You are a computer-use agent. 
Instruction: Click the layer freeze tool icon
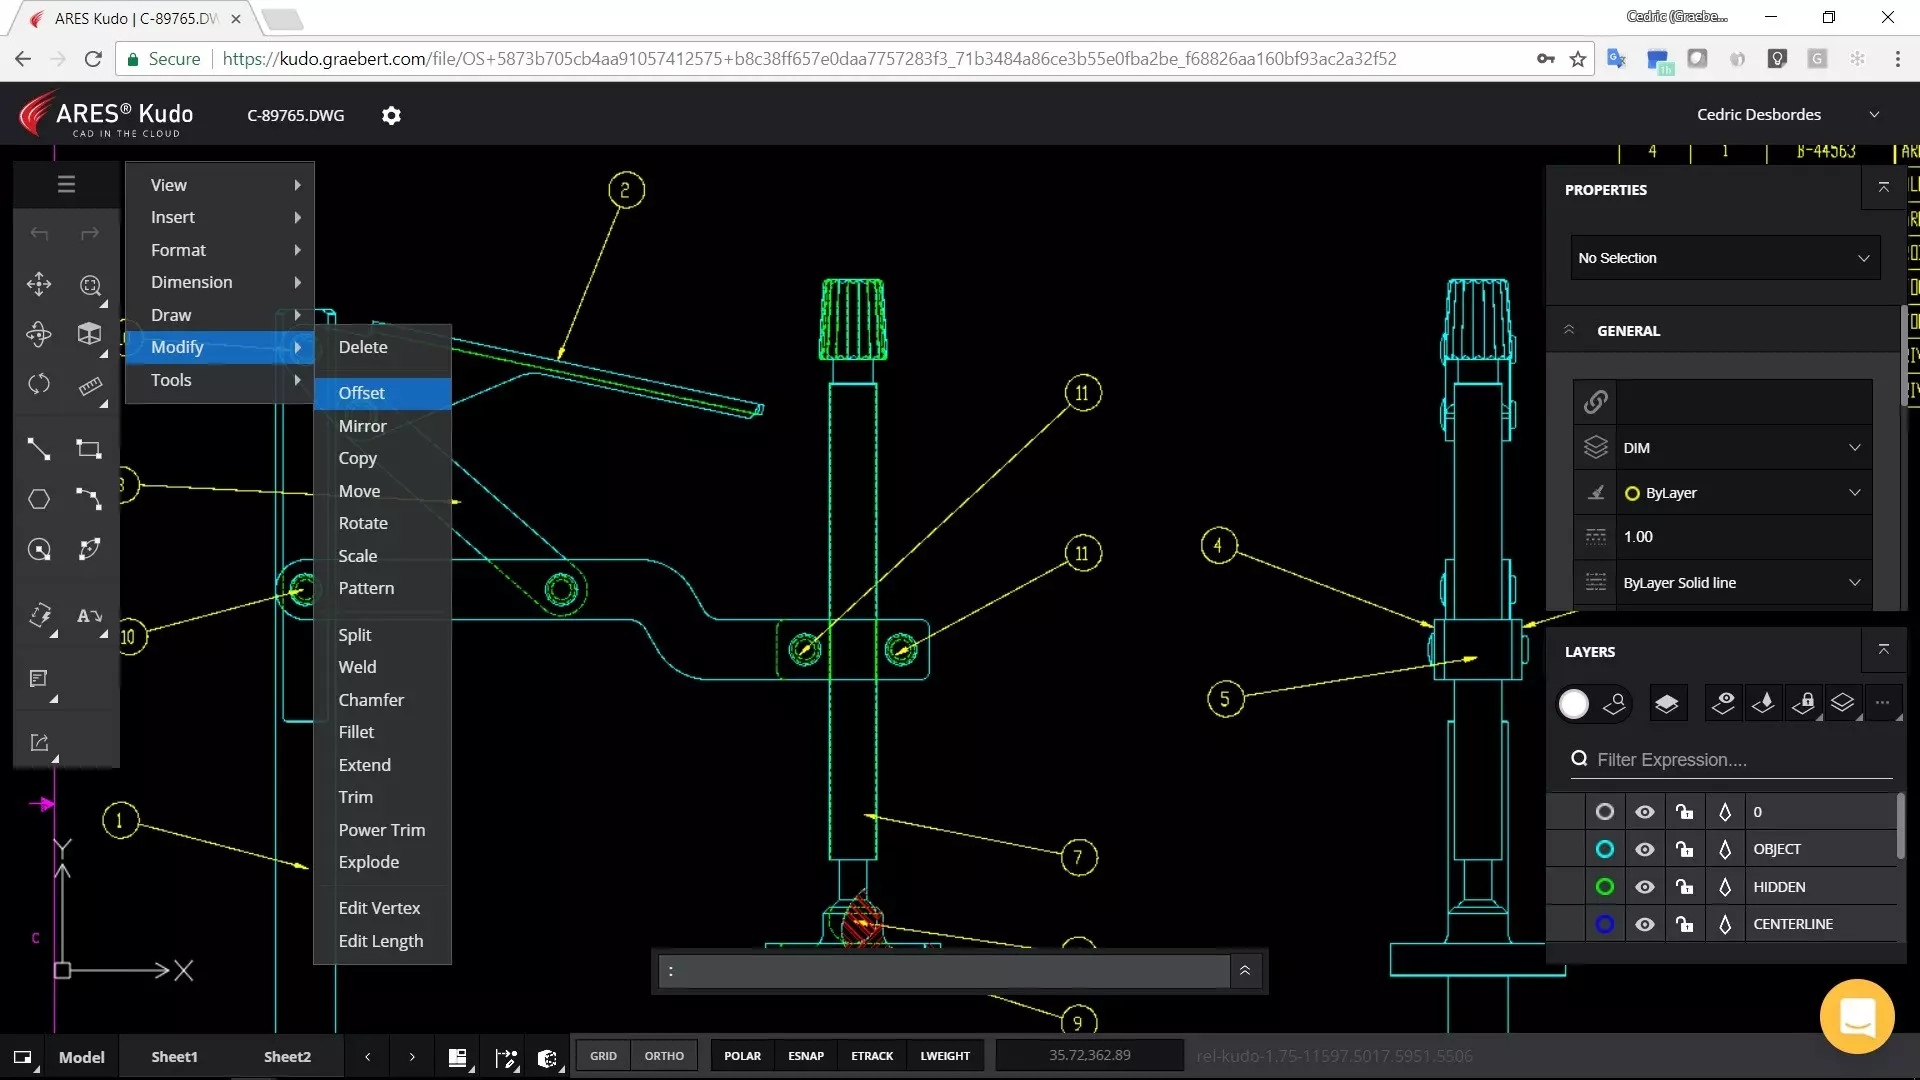point(1763,704)
